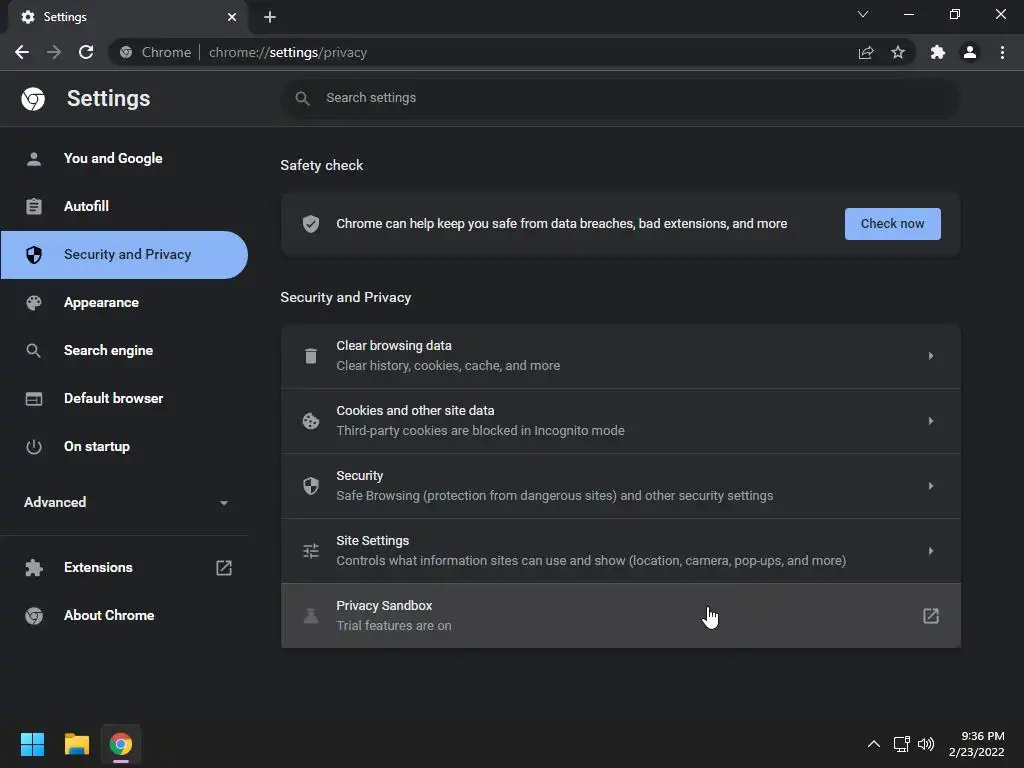Open Extensions link in sidebar

(124, 568)
